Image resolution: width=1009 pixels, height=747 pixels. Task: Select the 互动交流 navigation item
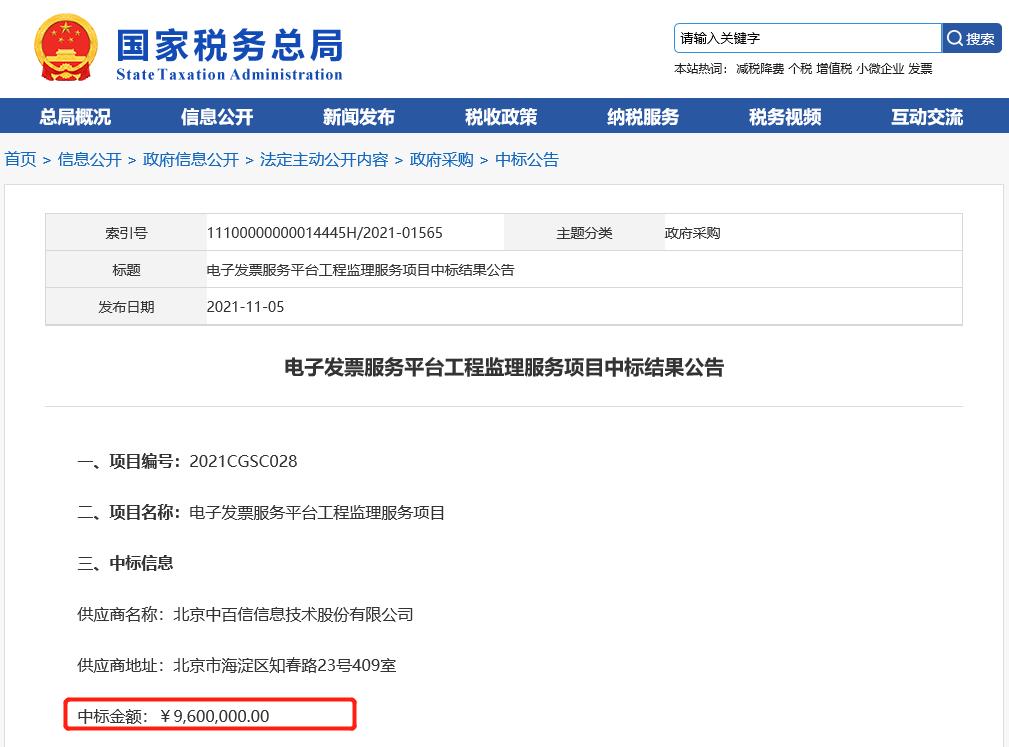927,116
